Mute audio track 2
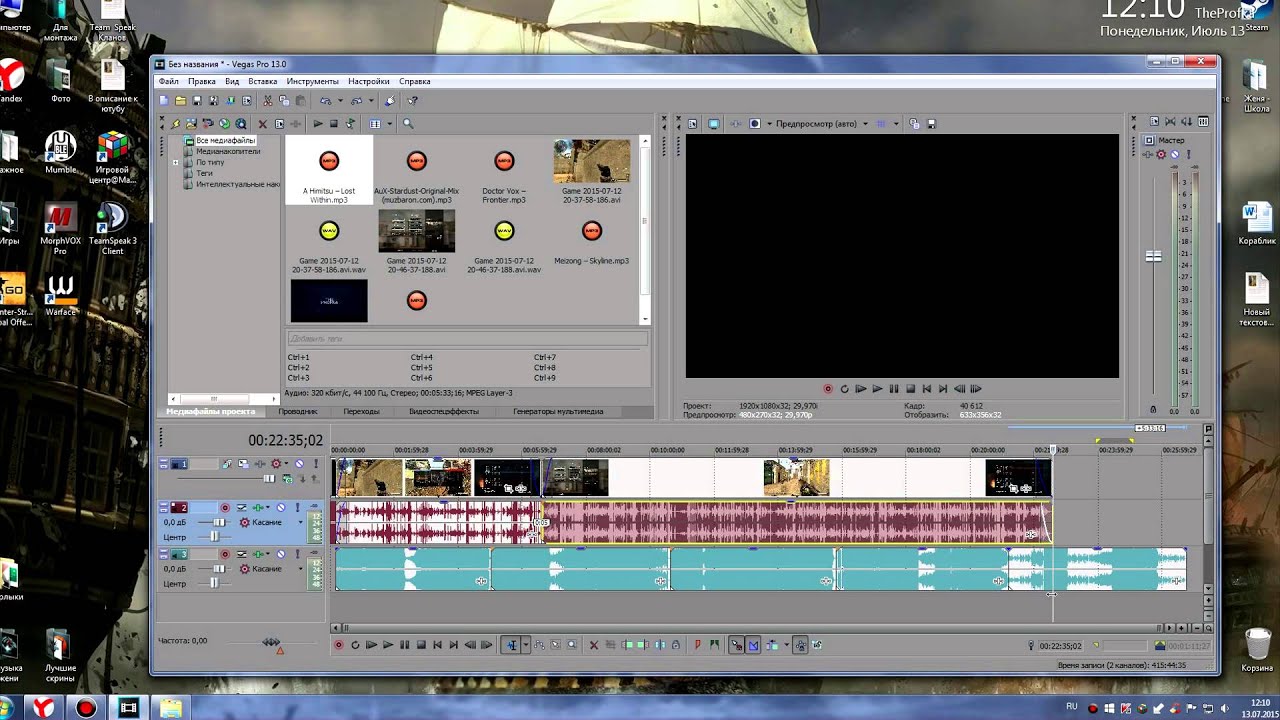Screen dimensions: 1280x720 (x=281, y=508)
